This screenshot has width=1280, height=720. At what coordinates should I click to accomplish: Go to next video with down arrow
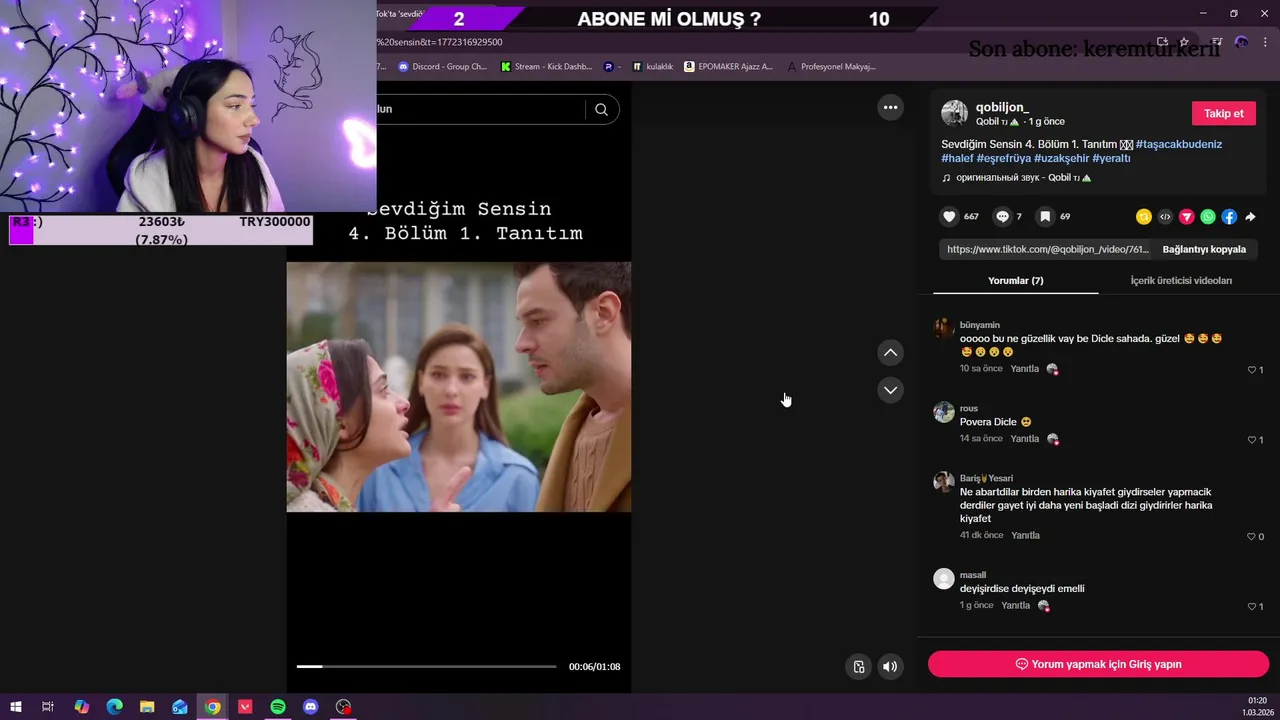click(x=890, y=390)
